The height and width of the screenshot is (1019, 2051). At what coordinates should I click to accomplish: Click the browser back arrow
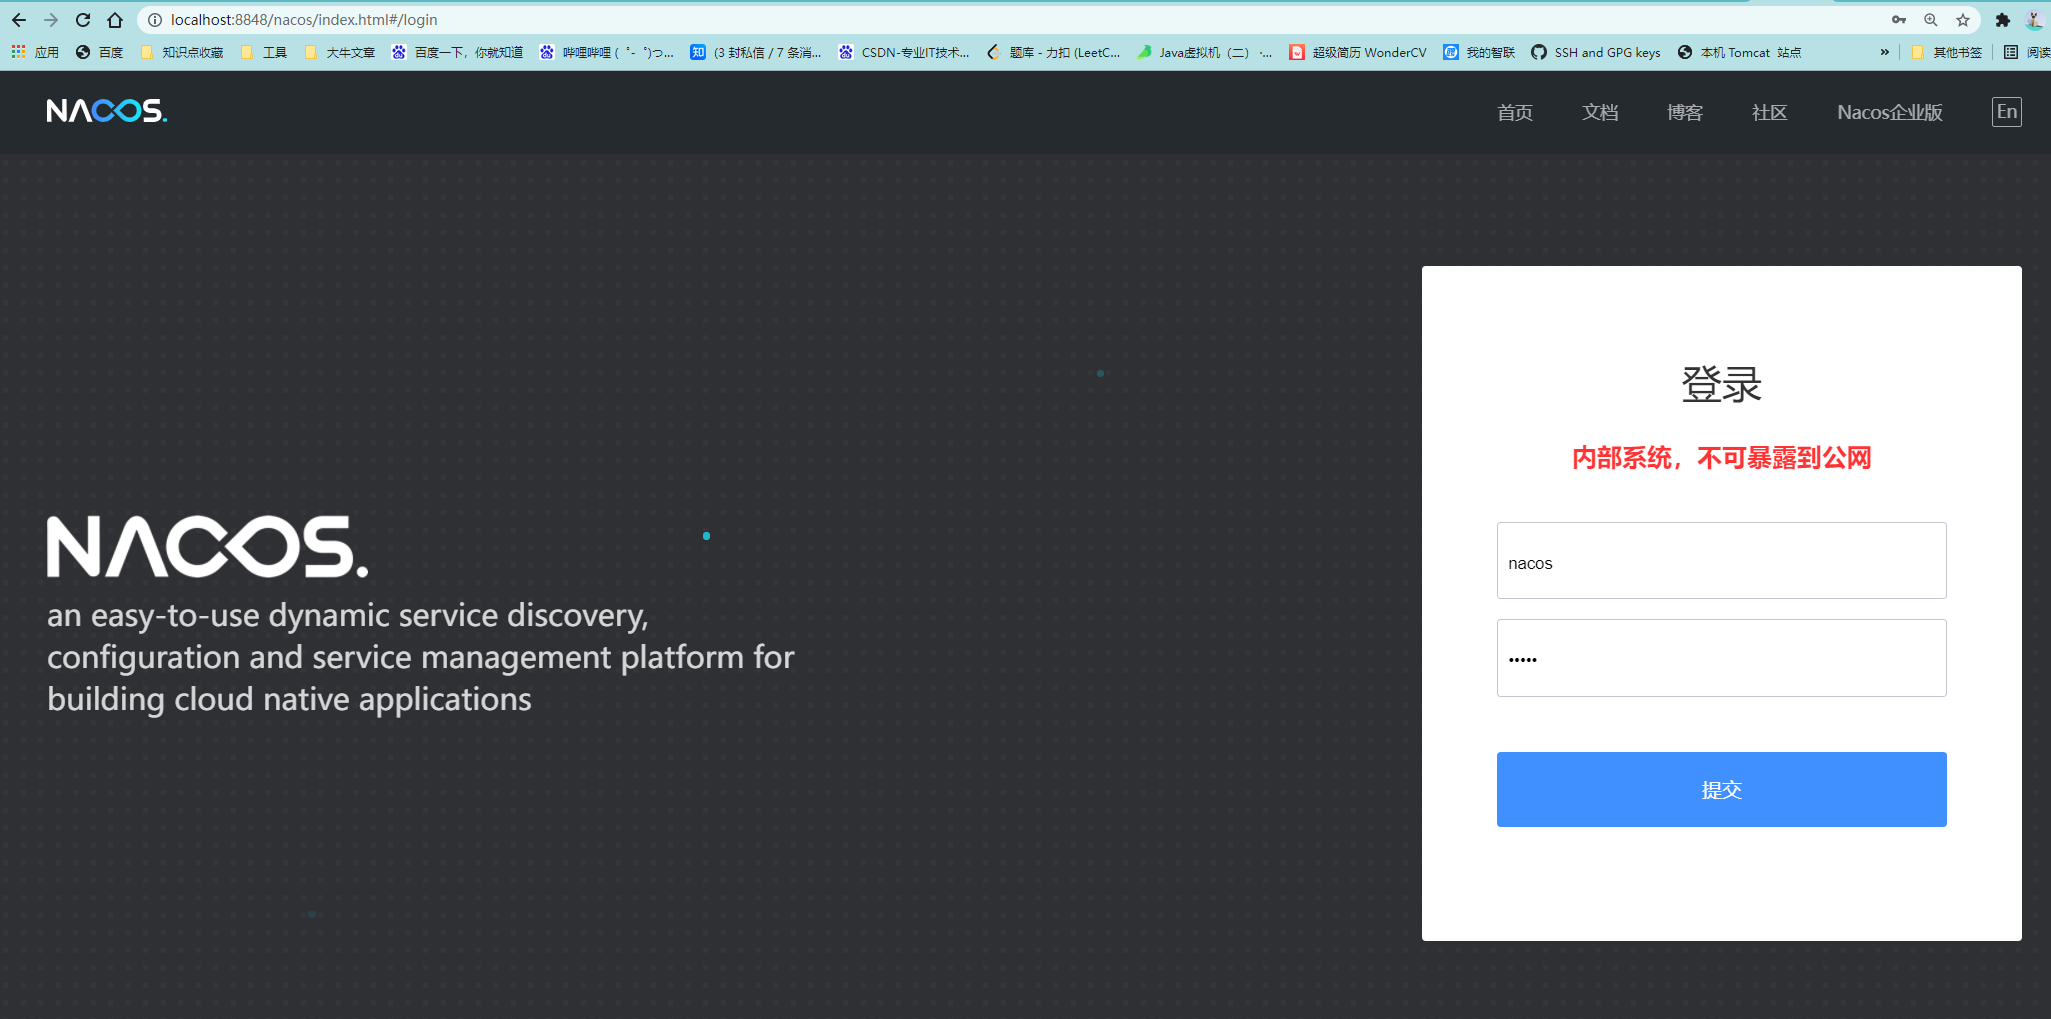[19, 20]
